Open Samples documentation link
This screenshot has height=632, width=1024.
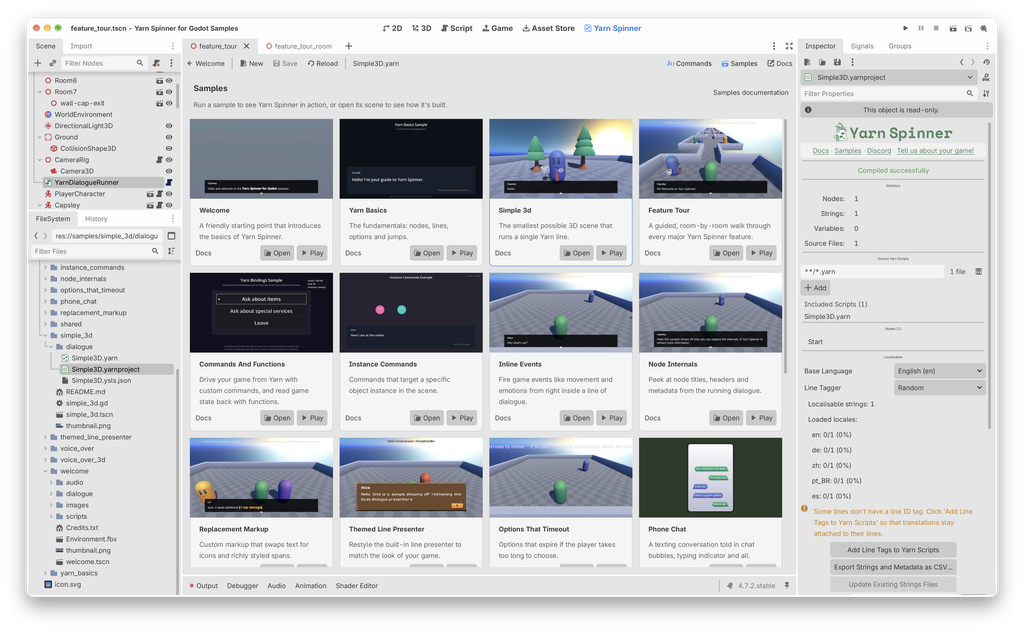coord(750,93)
